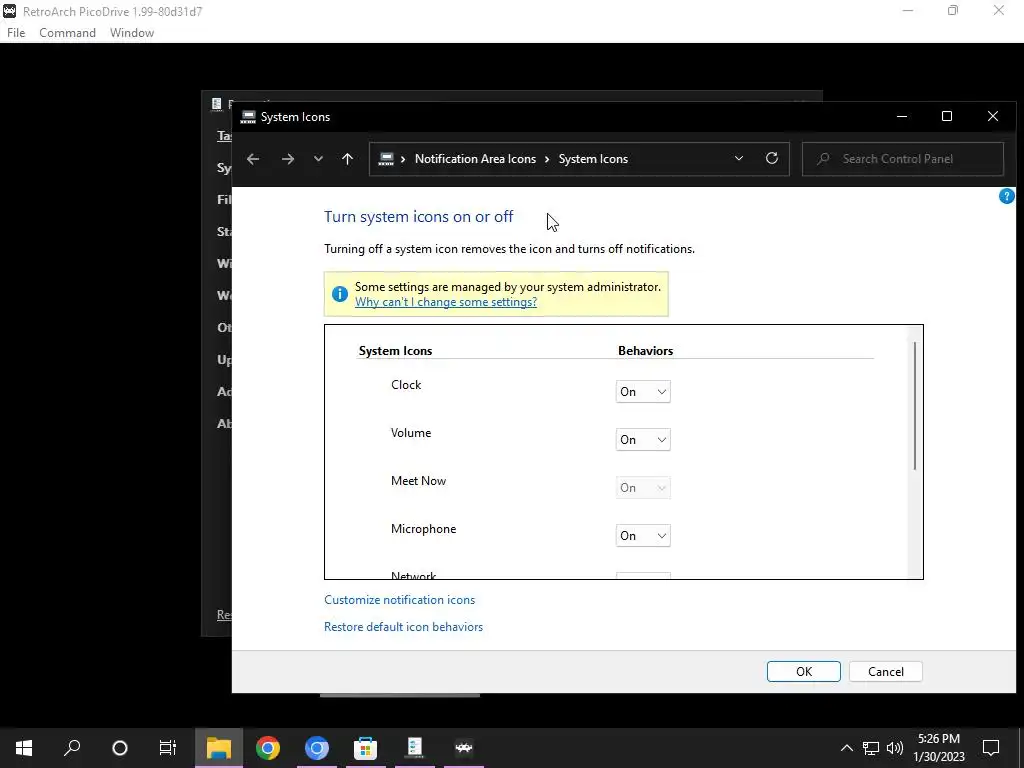Refresh the System Icons page
This screenshot has height=768, width=1024.
tap(772, 159)
